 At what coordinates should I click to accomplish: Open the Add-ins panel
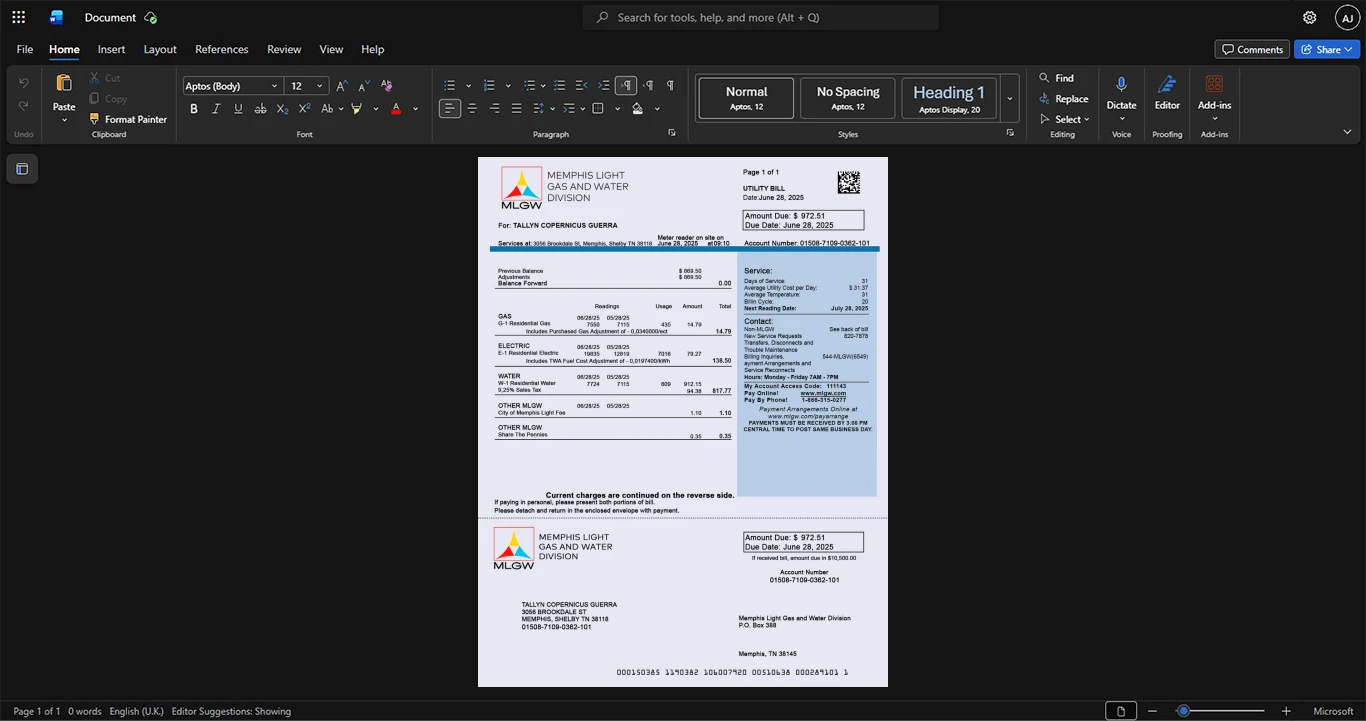click(x=1214, y=98)
